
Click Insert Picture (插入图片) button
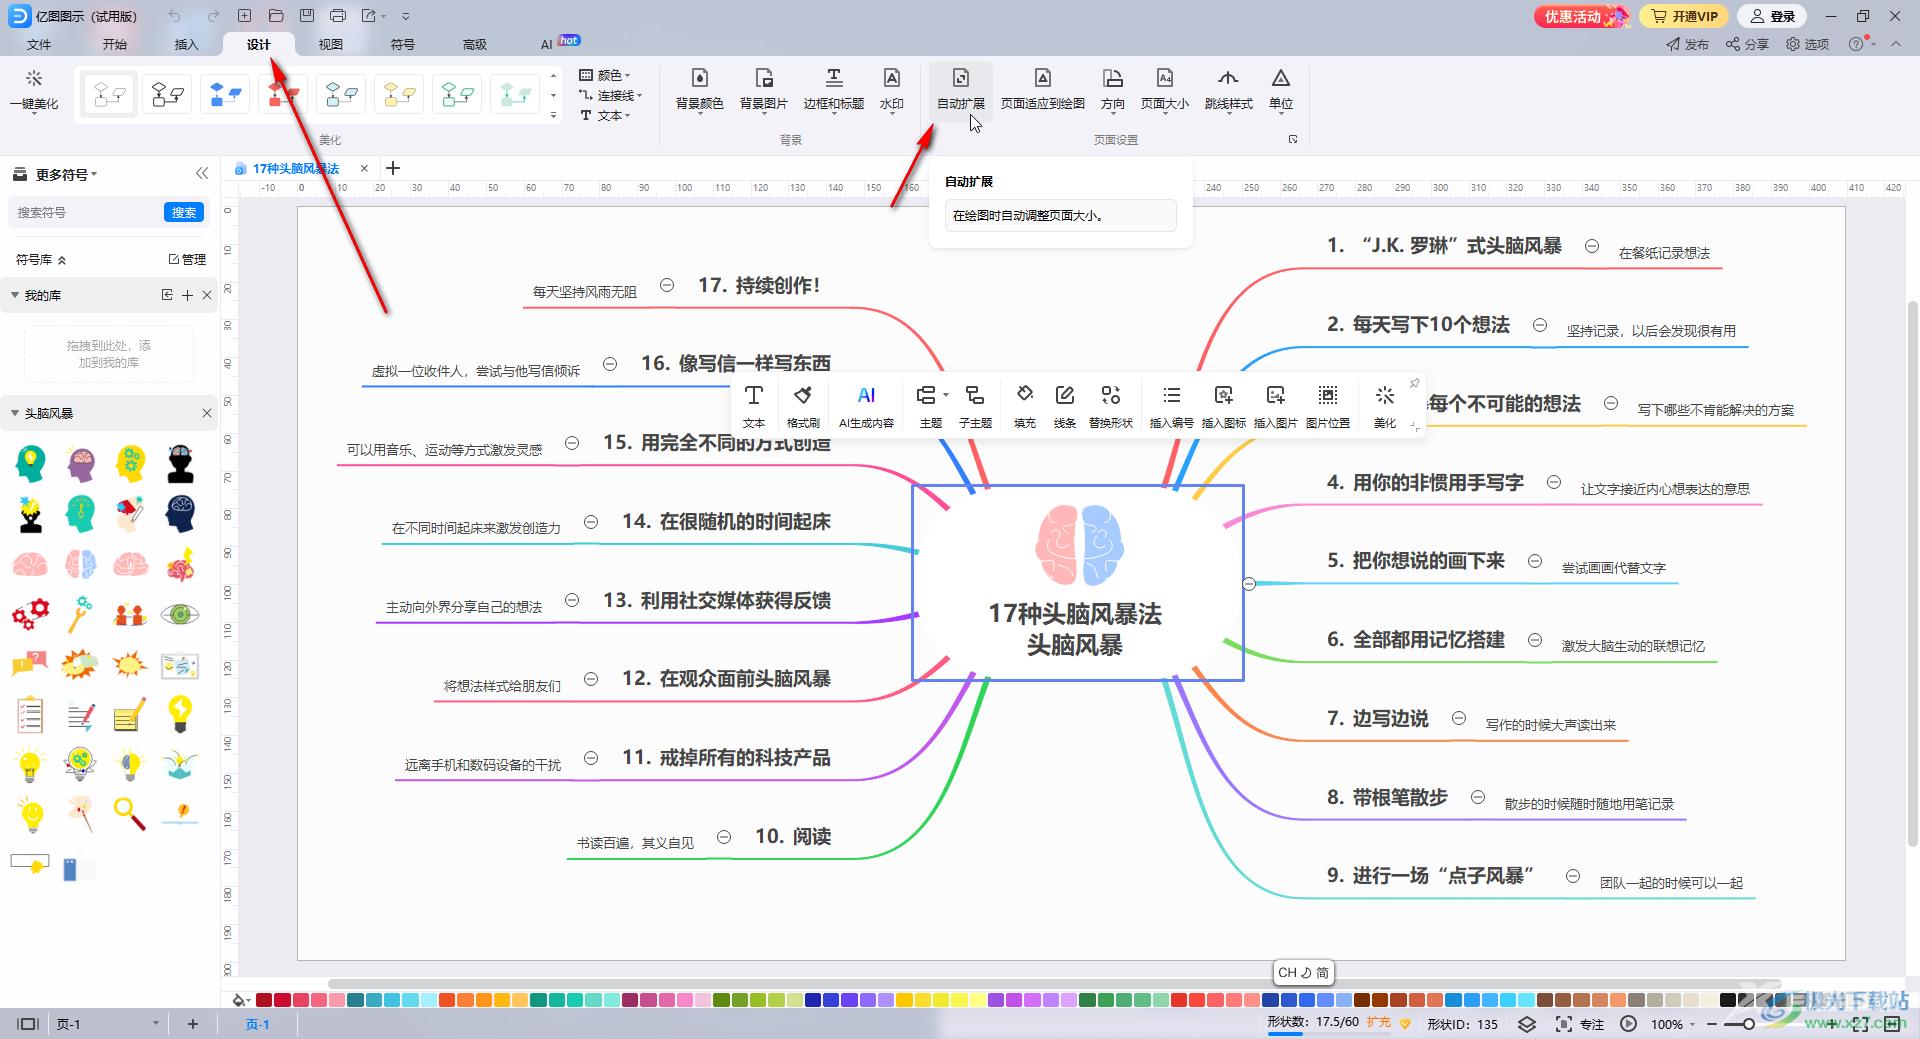[1275, 406]
